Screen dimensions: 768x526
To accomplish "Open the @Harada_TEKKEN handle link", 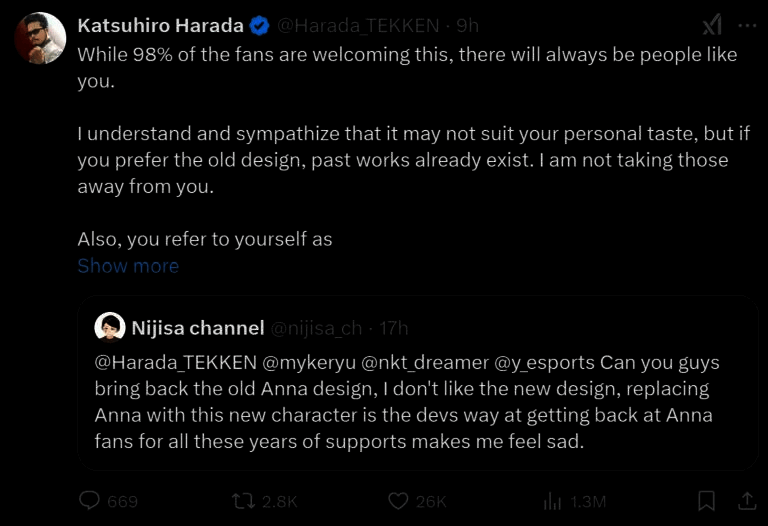I will 357,26.
